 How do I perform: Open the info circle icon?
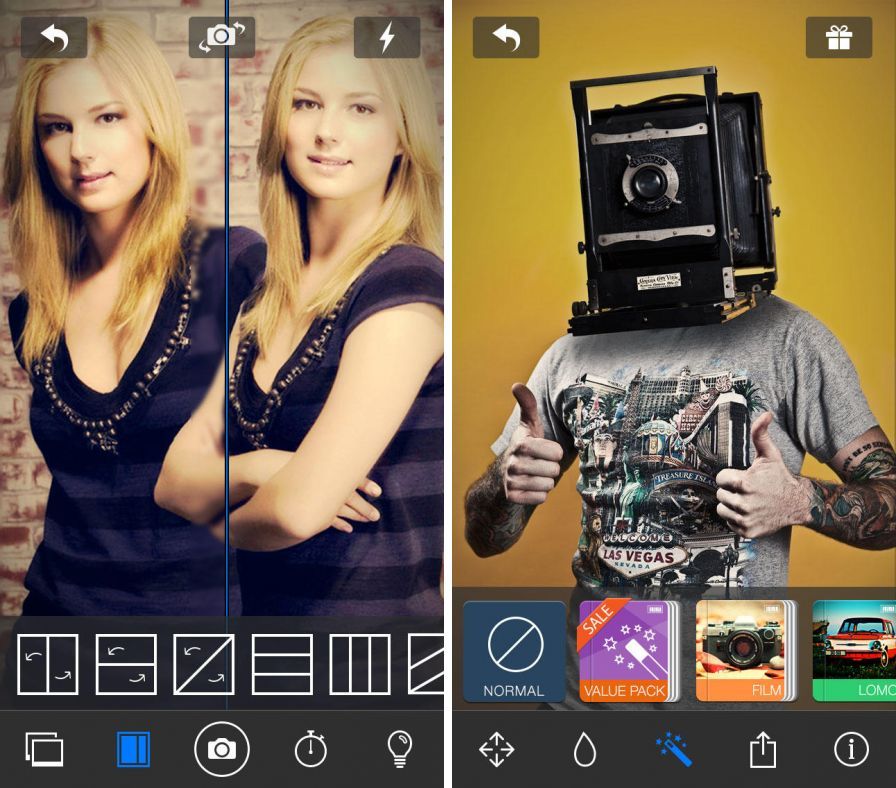click(851, 748)
